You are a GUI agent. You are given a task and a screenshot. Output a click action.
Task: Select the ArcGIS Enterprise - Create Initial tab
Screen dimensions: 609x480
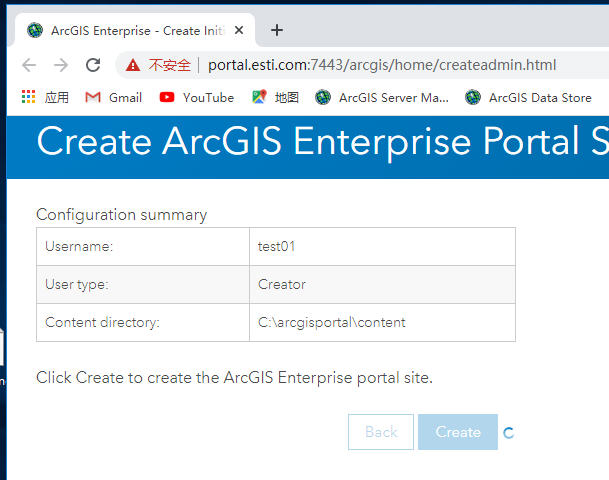coord(135,30)
